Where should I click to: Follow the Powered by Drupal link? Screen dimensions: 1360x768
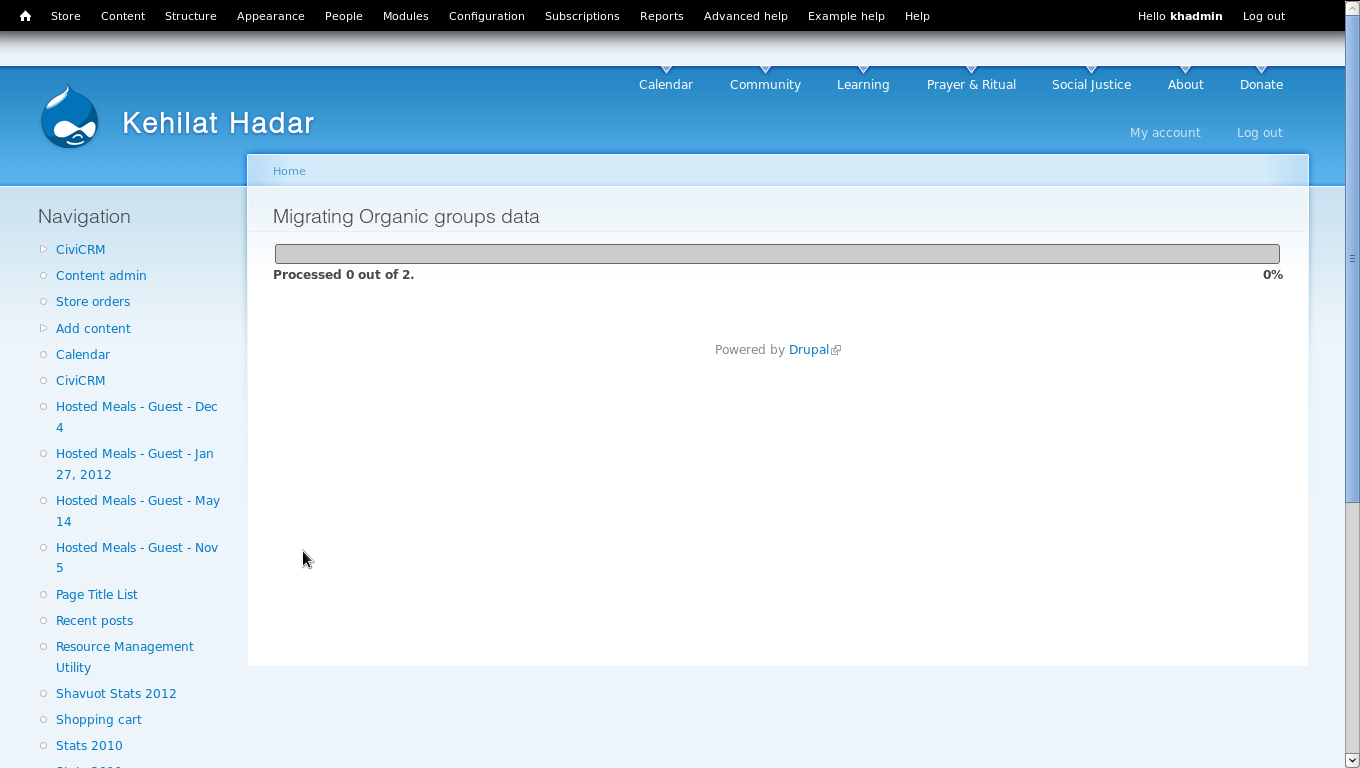809,350
